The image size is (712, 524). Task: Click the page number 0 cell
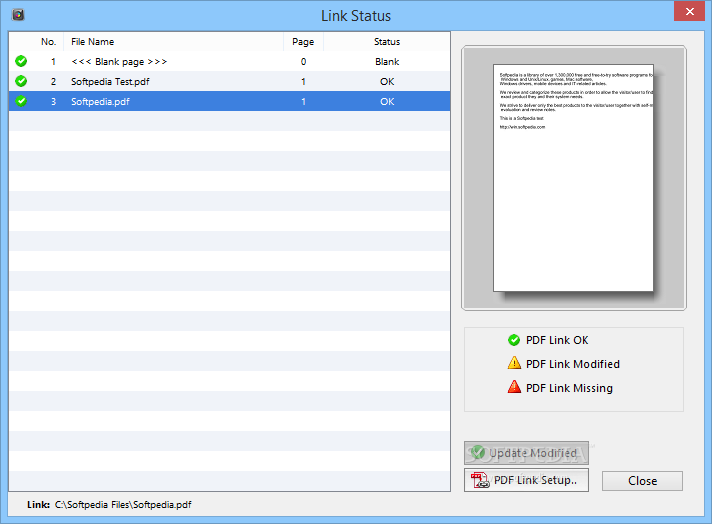click(303, 62)
